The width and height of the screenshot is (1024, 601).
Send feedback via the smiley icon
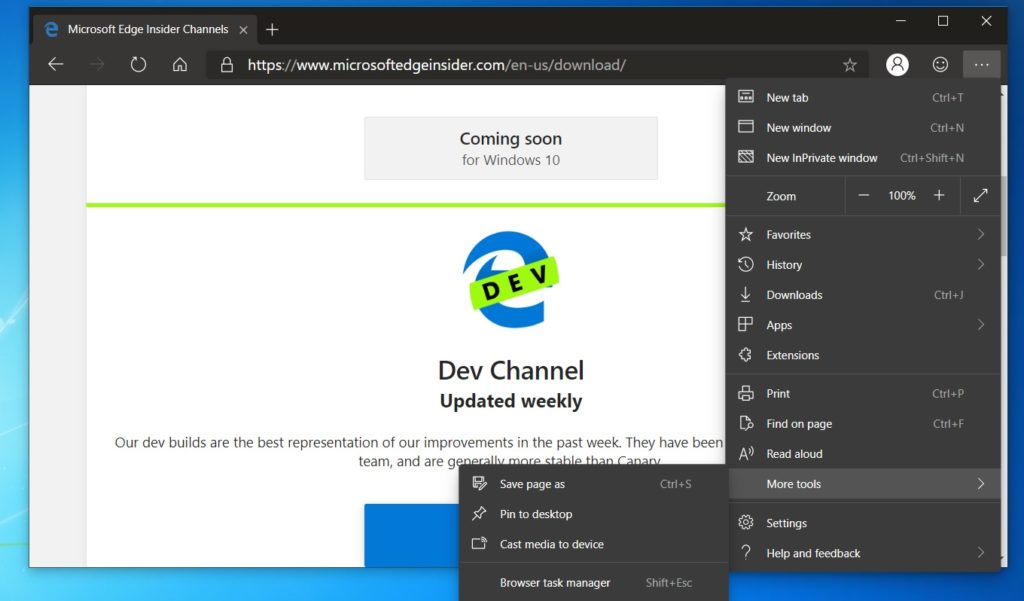[x=940, y=64]
